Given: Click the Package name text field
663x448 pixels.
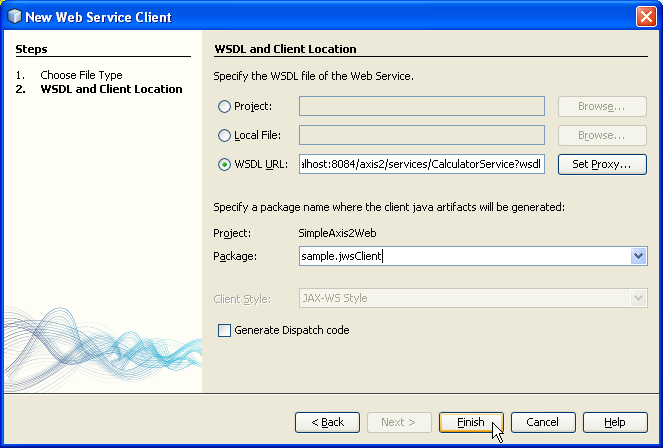Looking at the screenshot, I should point(465,256).
